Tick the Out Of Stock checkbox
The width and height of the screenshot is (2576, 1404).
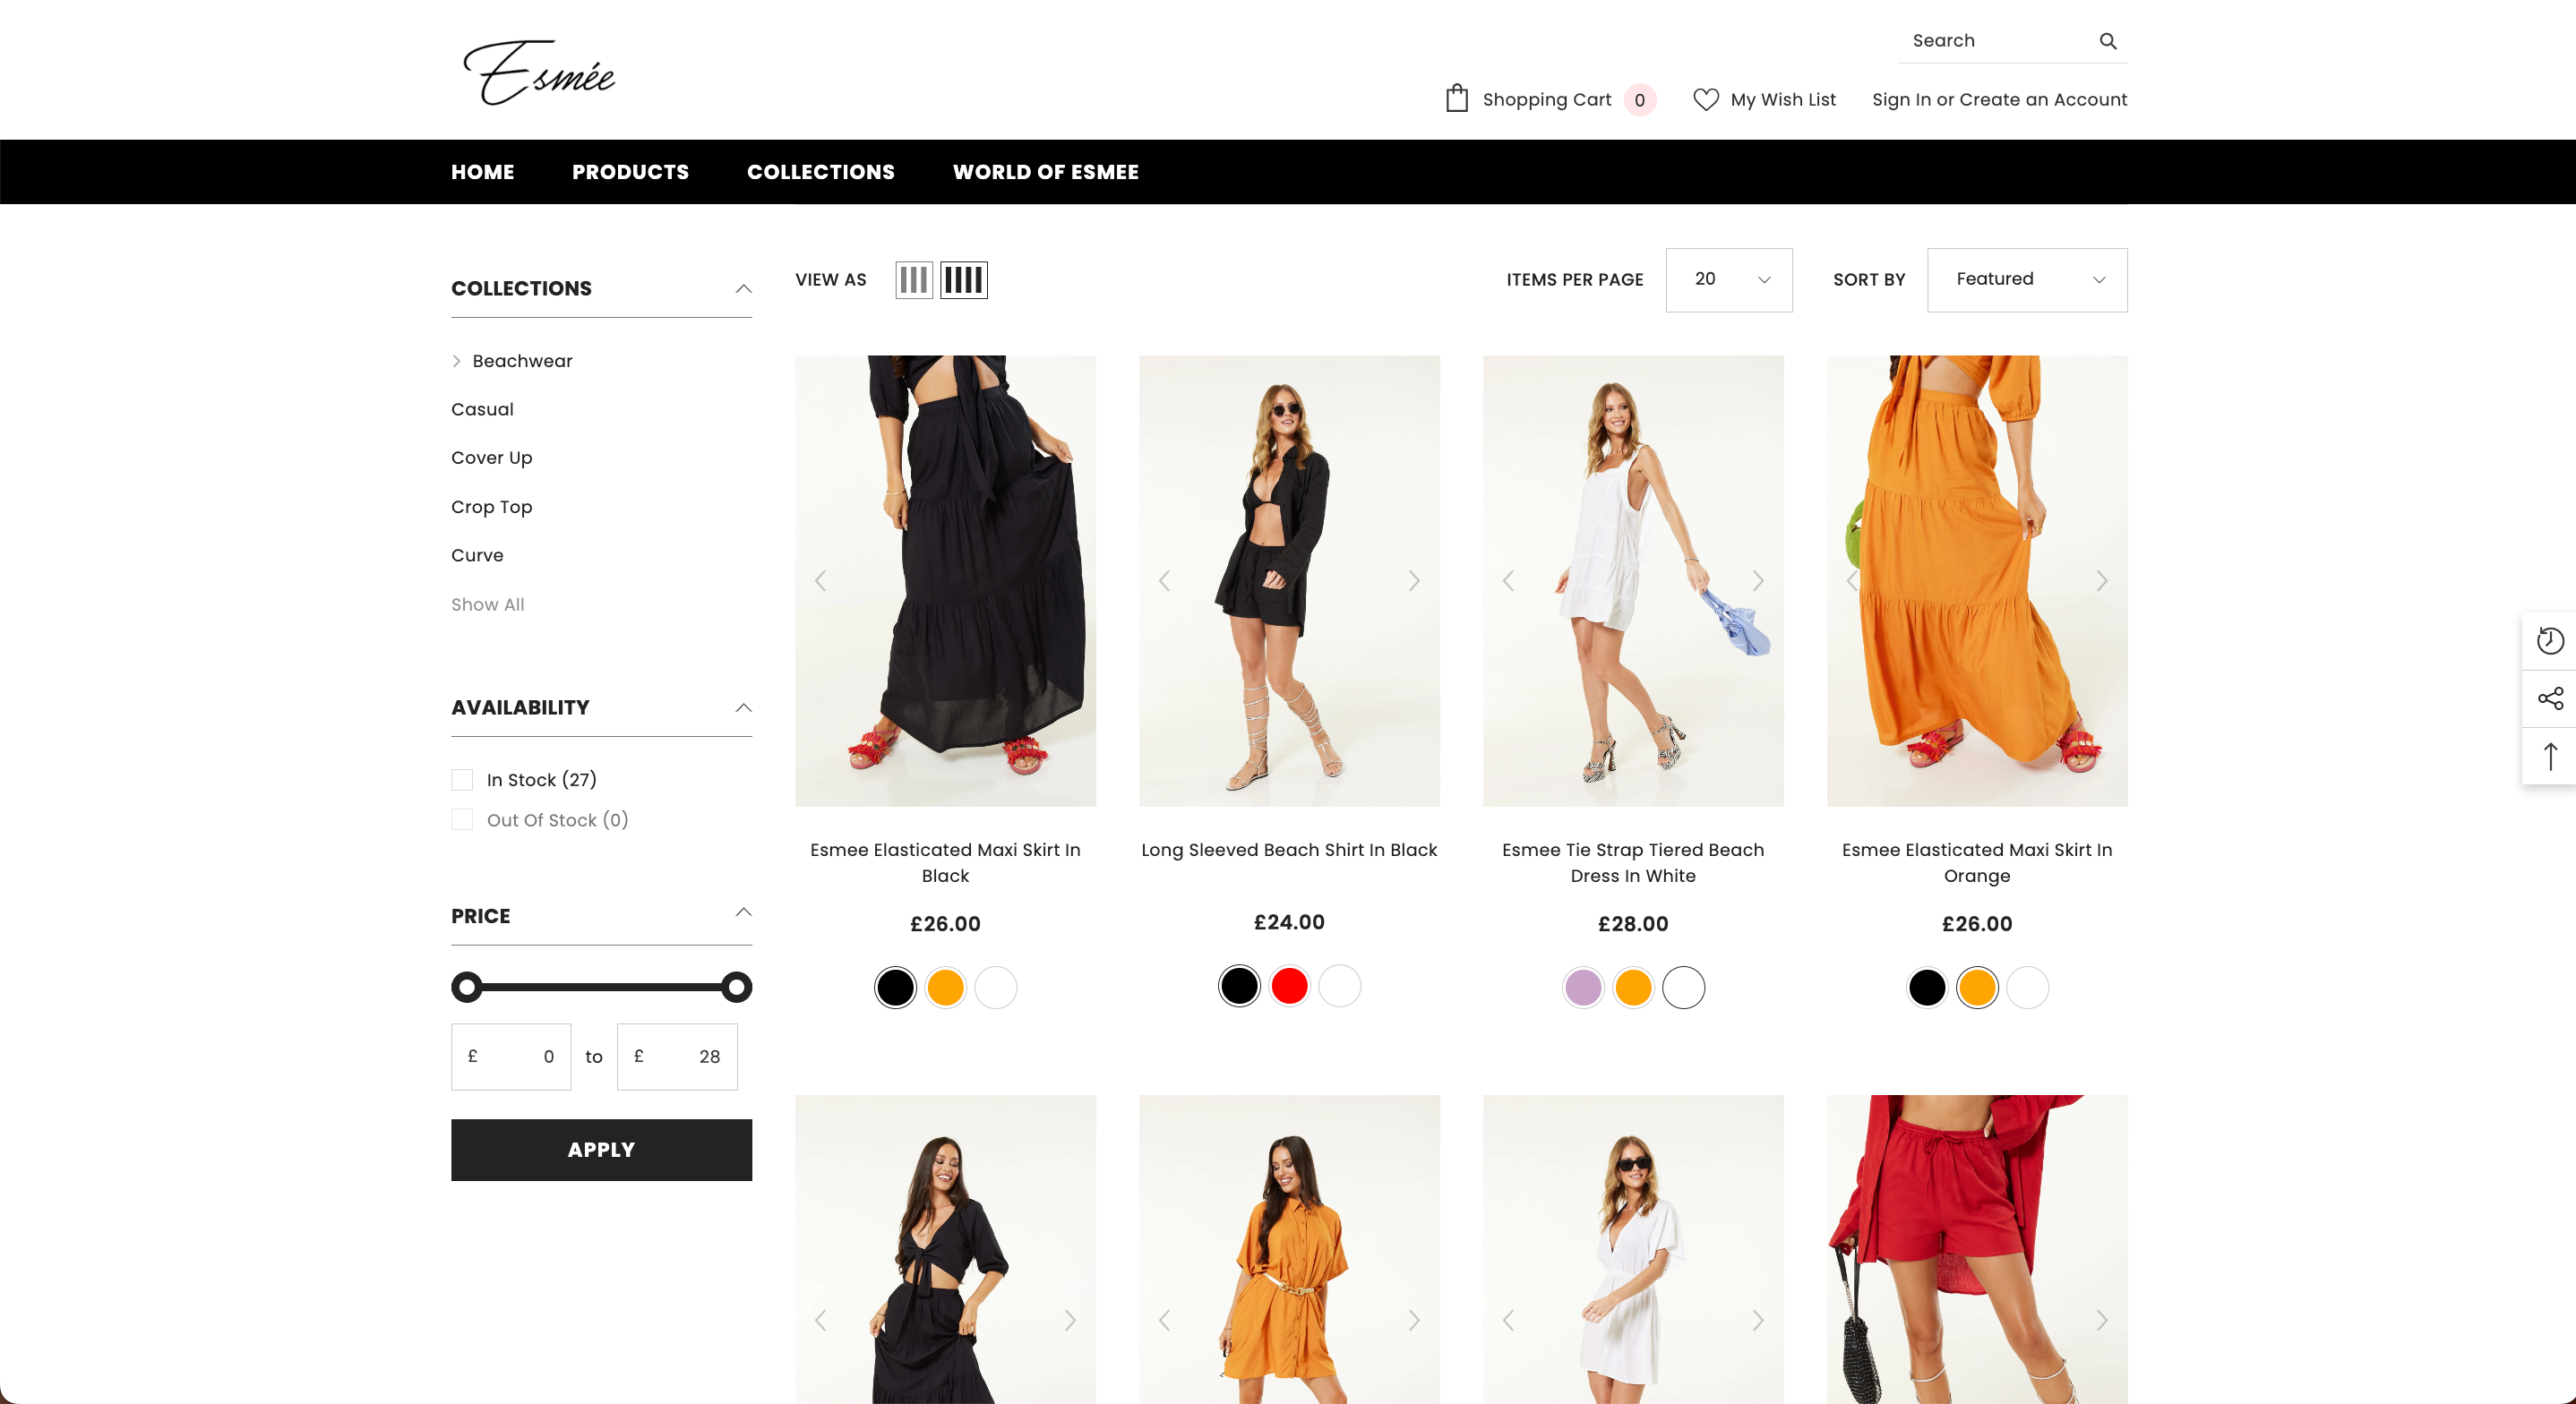(462, 820)
